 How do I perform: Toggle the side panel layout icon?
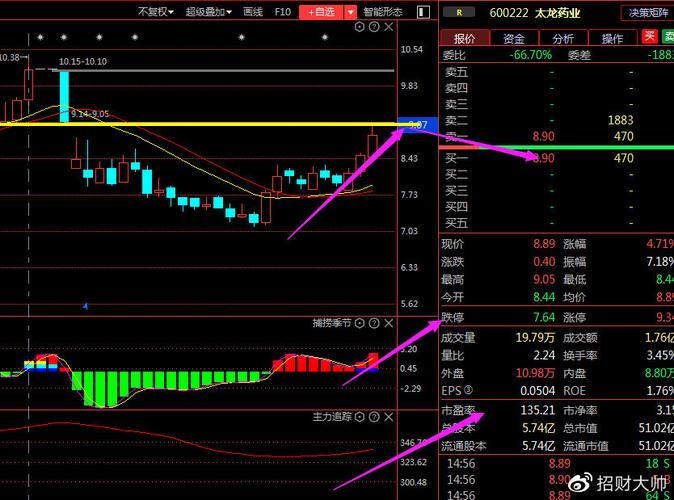coord(423,12)
